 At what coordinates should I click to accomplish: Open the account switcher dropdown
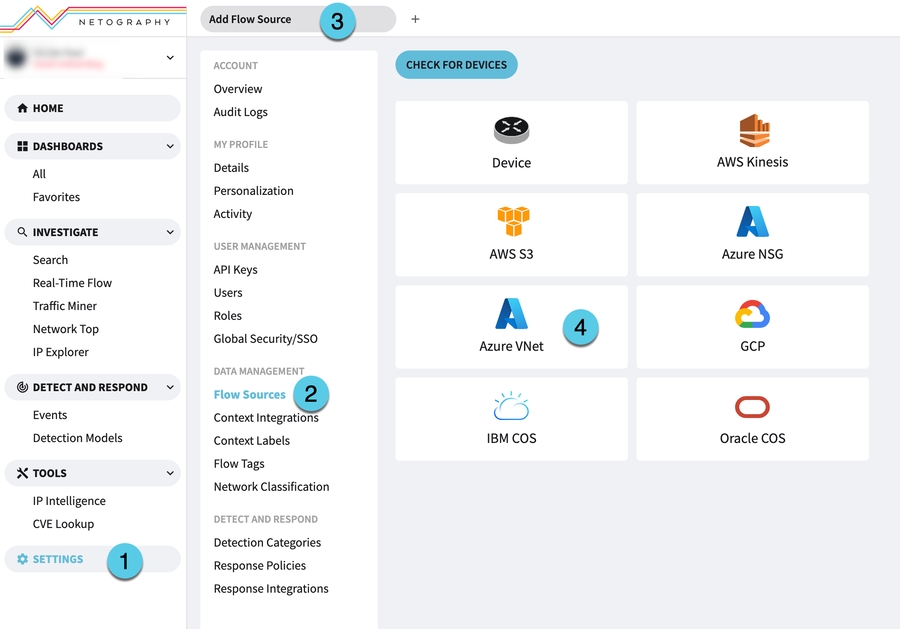tap(170, 58)
